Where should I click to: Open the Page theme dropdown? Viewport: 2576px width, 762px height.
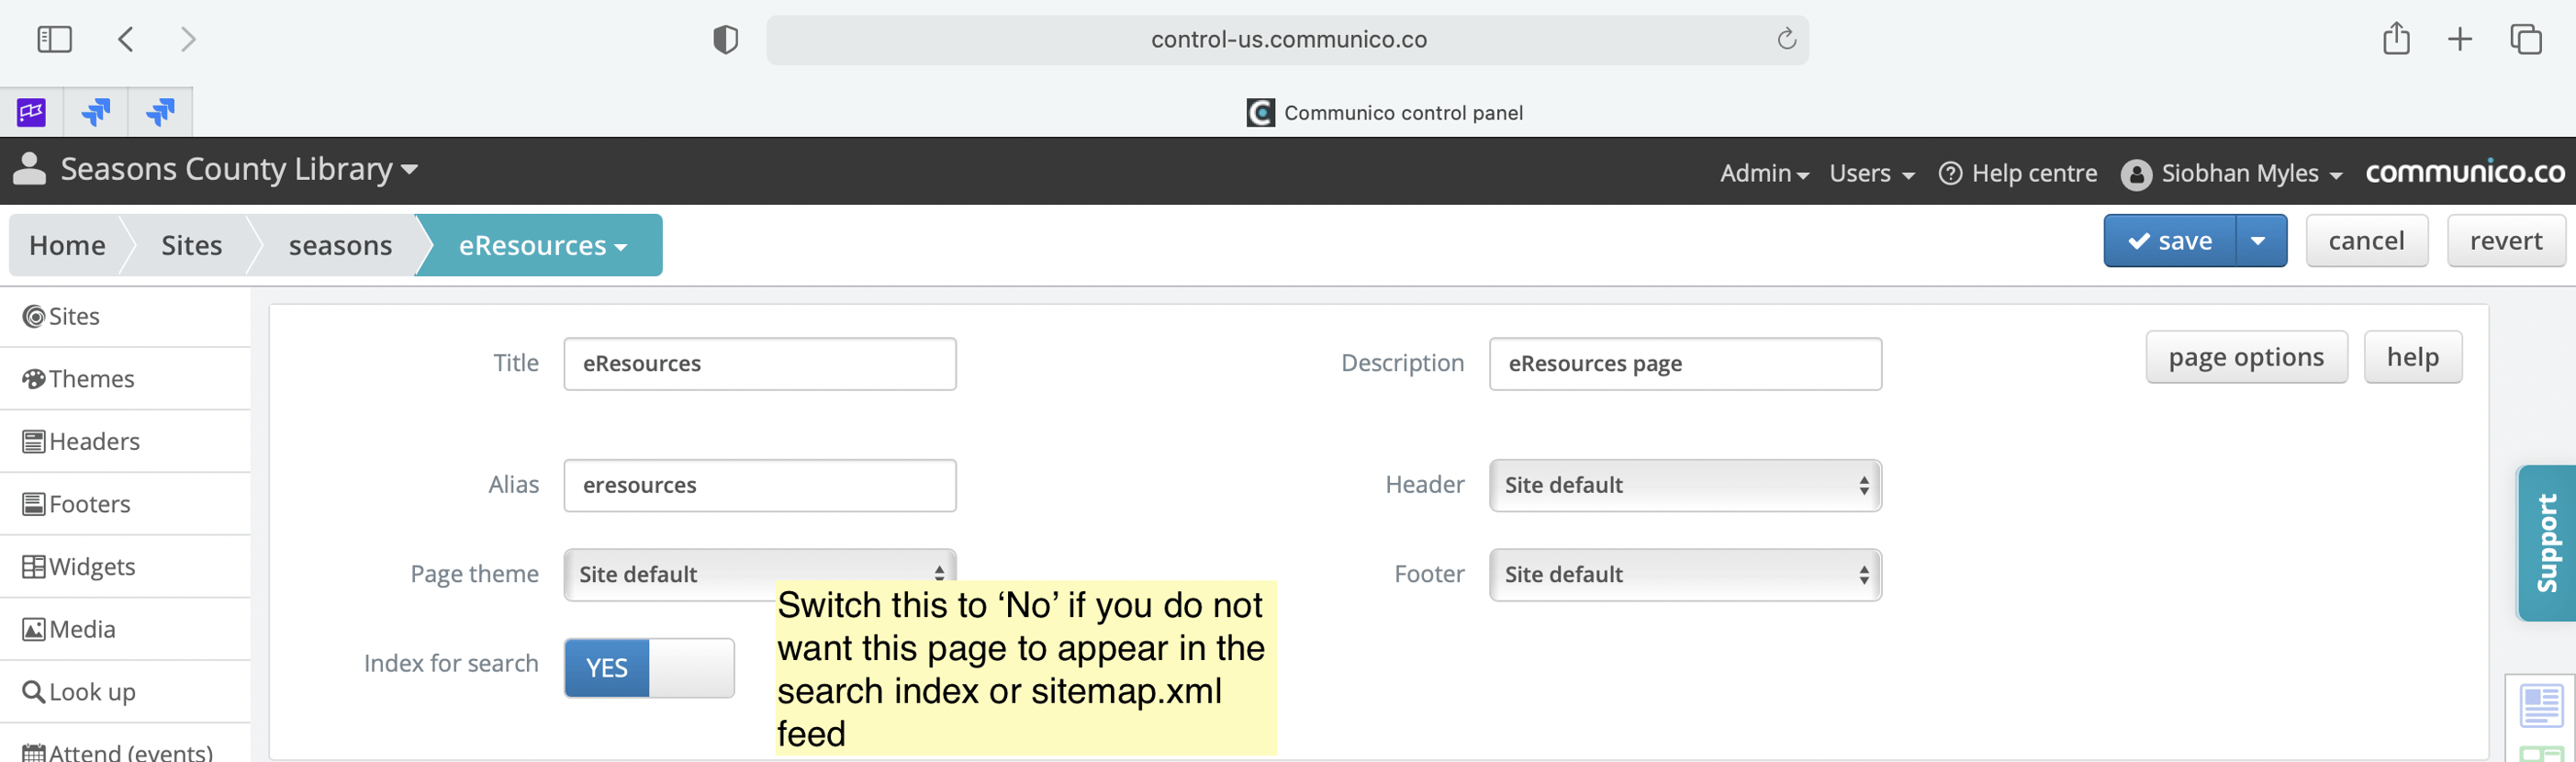point(760,574)
